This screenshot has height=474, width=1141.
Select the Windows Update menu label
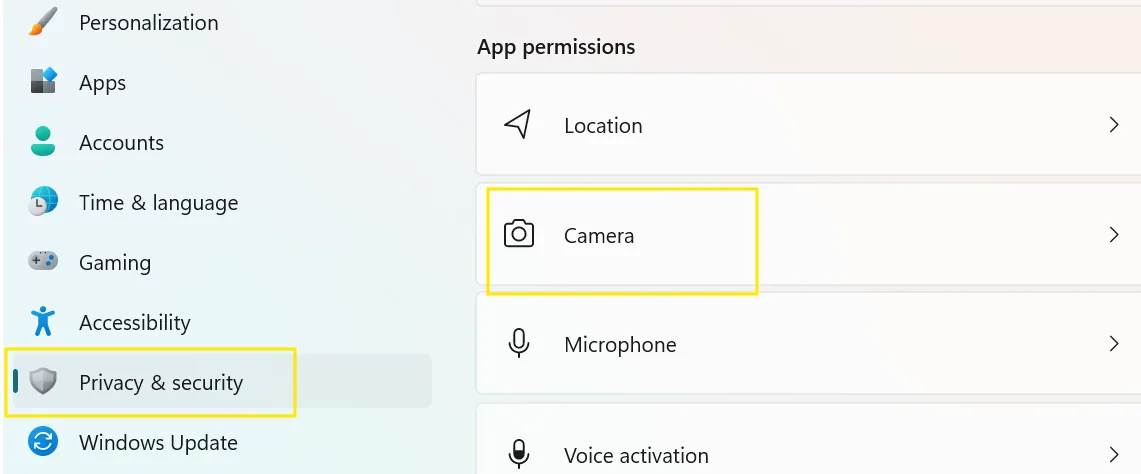pyautogui.click(x=159, y=442)
